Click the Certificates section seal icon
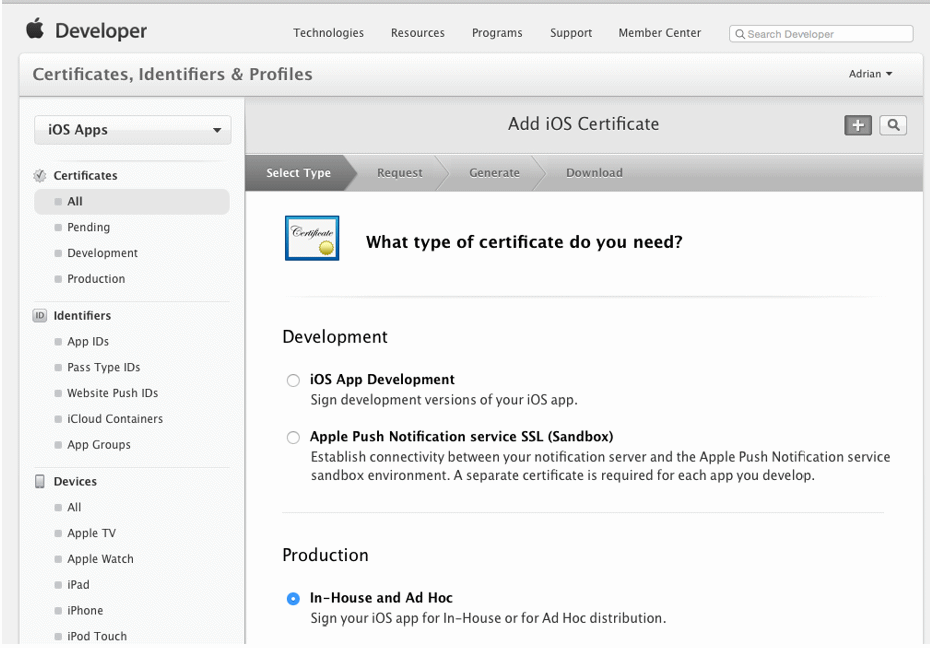 40,175
